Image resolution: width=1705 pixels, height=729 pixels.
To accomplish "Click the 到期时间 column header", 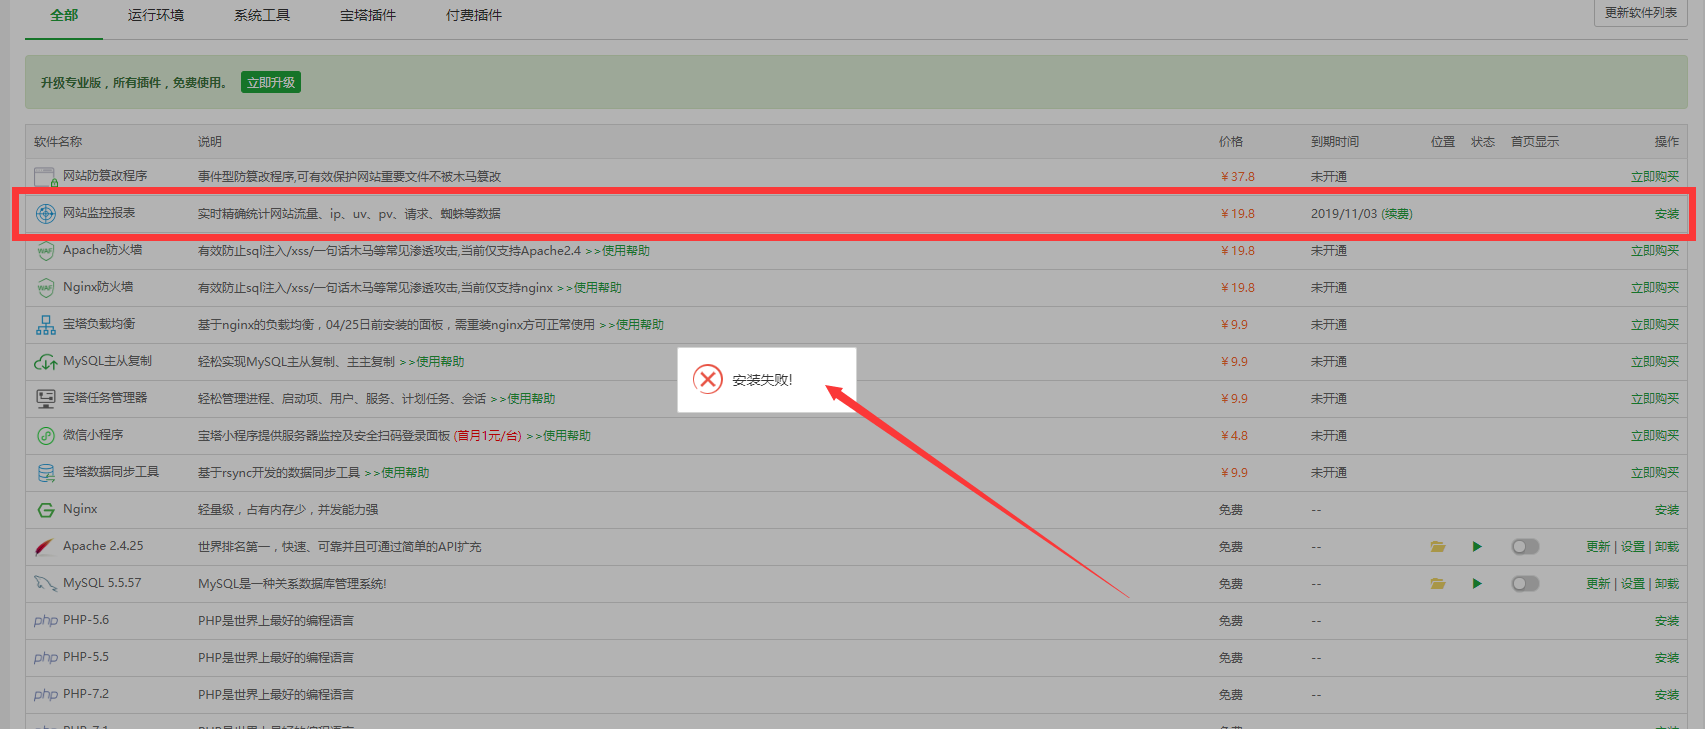I will 1335,142.
